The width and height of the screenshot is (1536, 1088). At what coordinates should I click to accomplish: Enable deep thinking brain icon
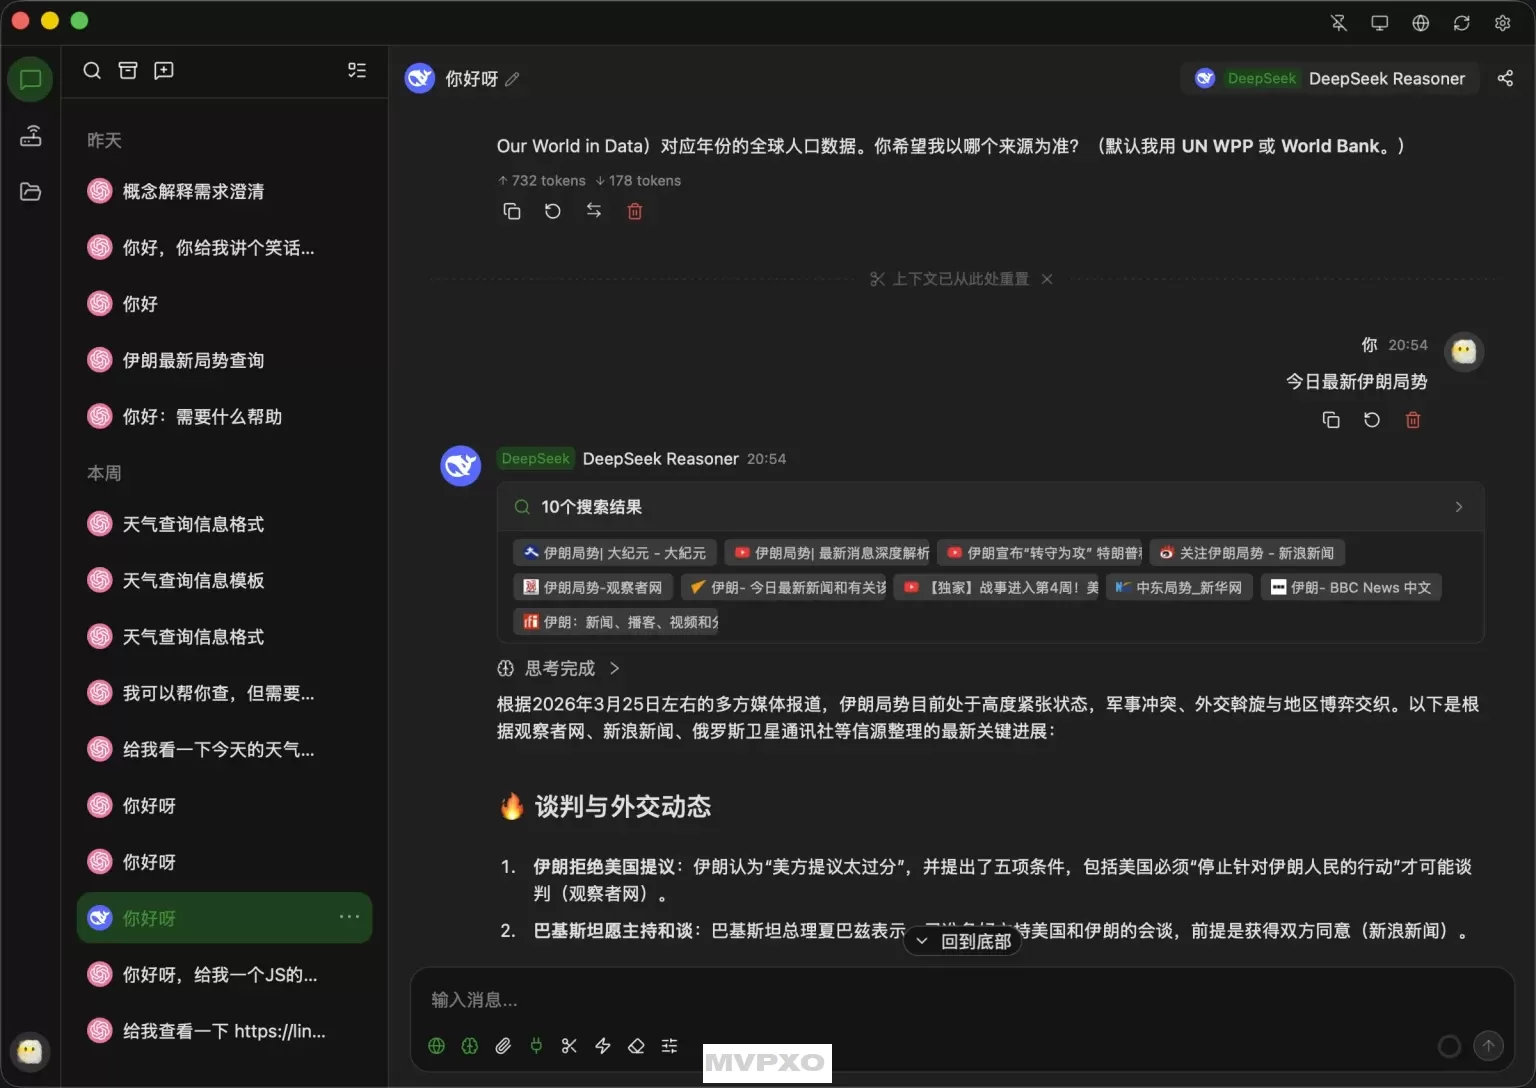click(470, 1045)
